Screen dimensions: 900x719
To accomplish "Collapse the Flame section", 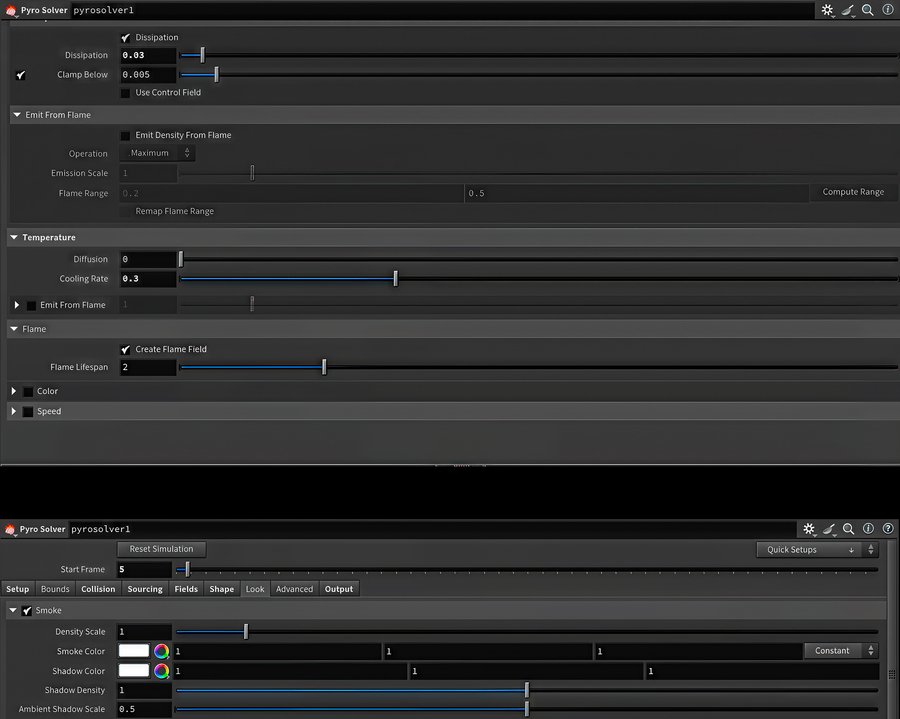I will click(14, 329).
